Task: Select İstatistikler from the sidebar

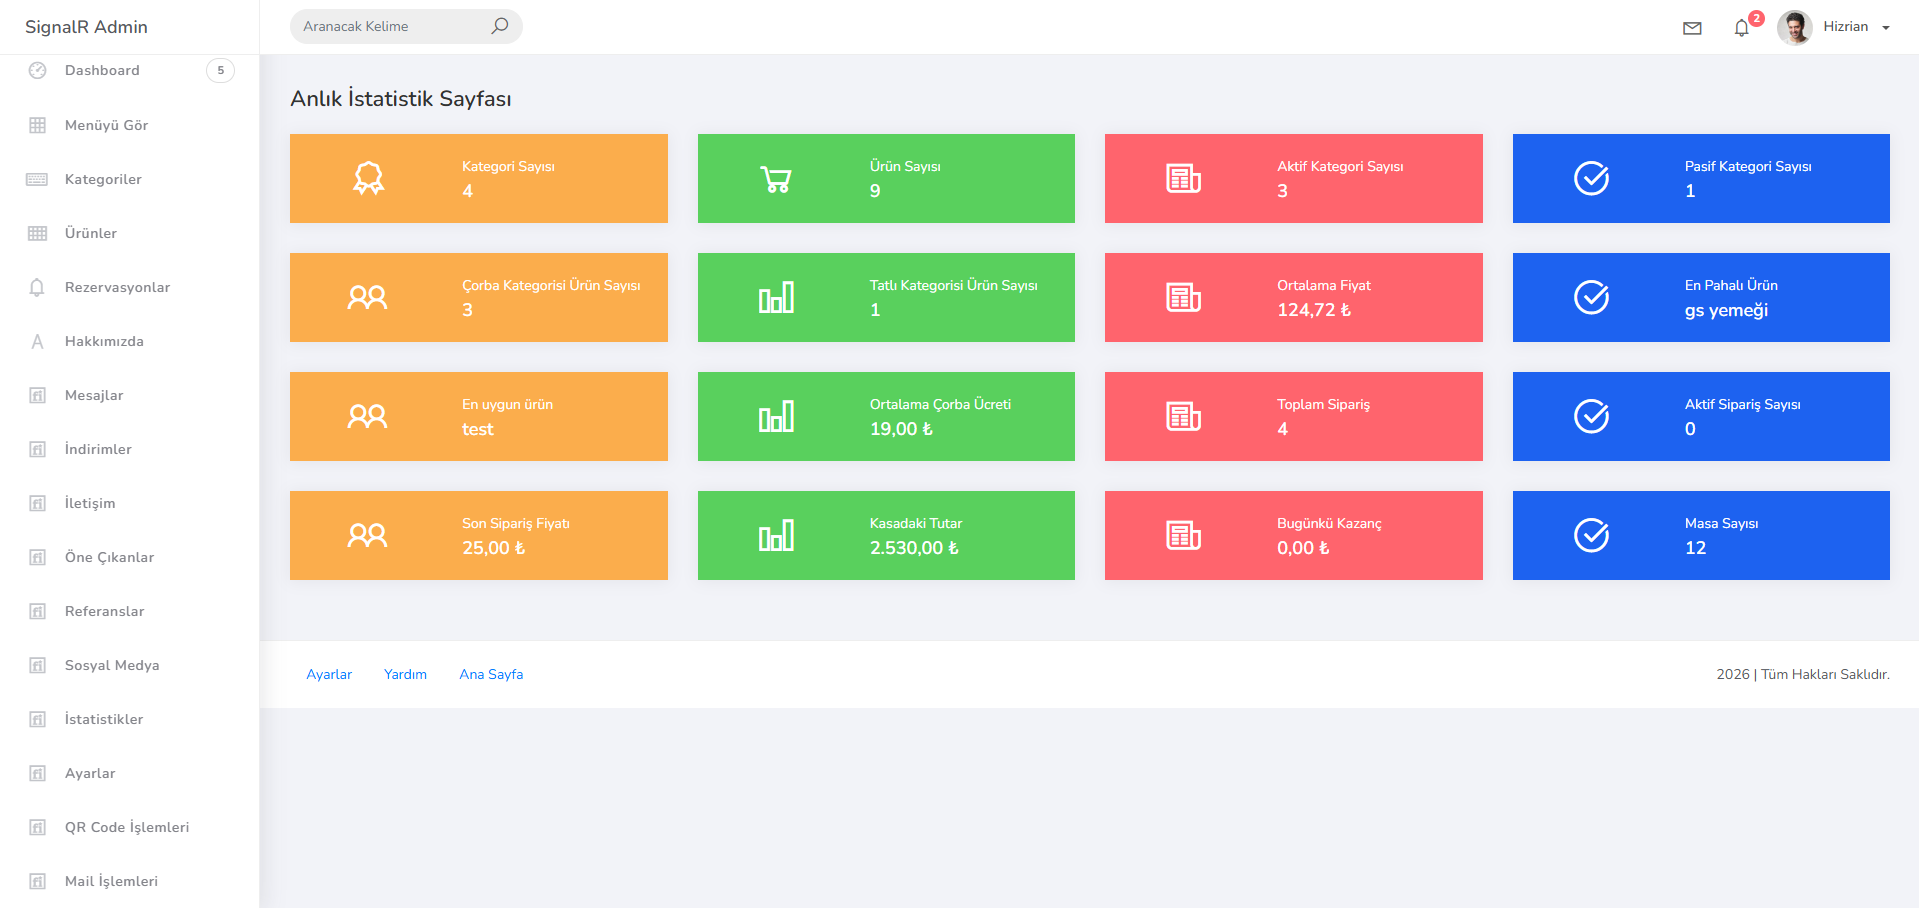Action: click(104, 719)
